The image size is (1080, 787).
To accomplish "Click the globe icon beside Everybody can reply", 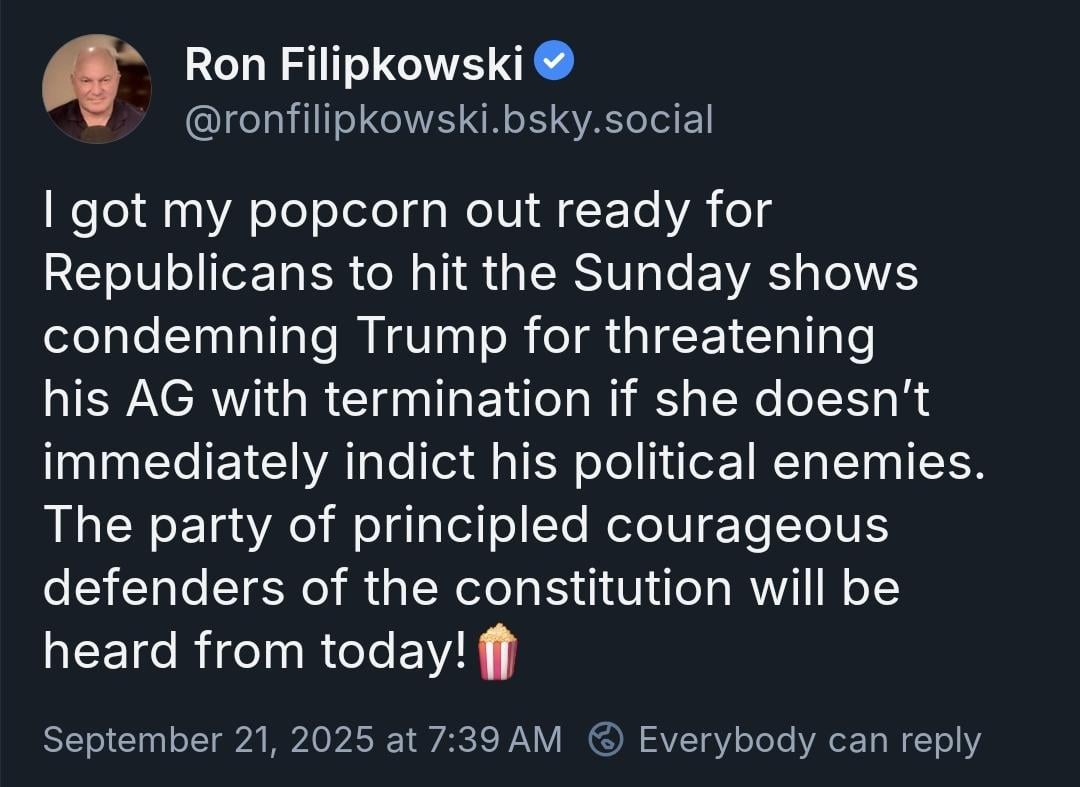I will (x=606, y=739).
